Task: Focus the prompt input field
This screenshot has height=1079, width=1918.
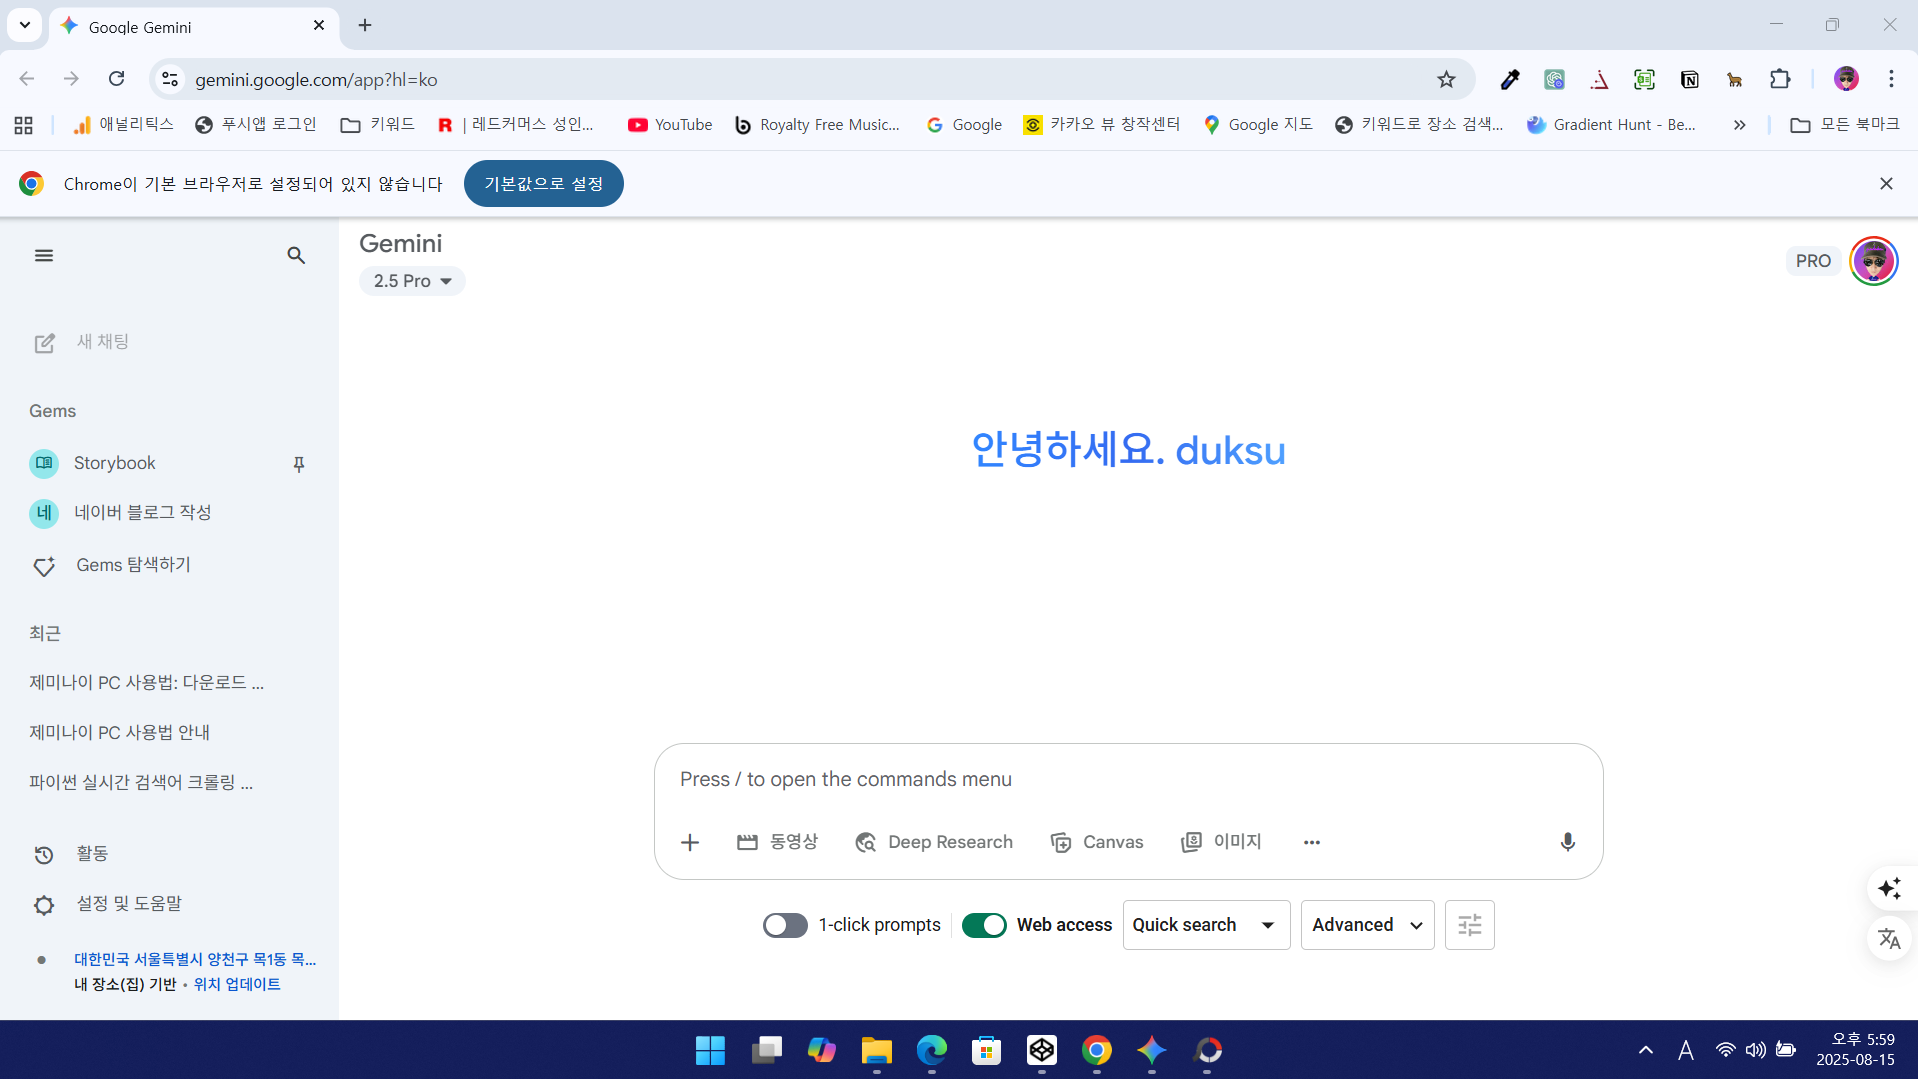Action: click(1128, 779)
